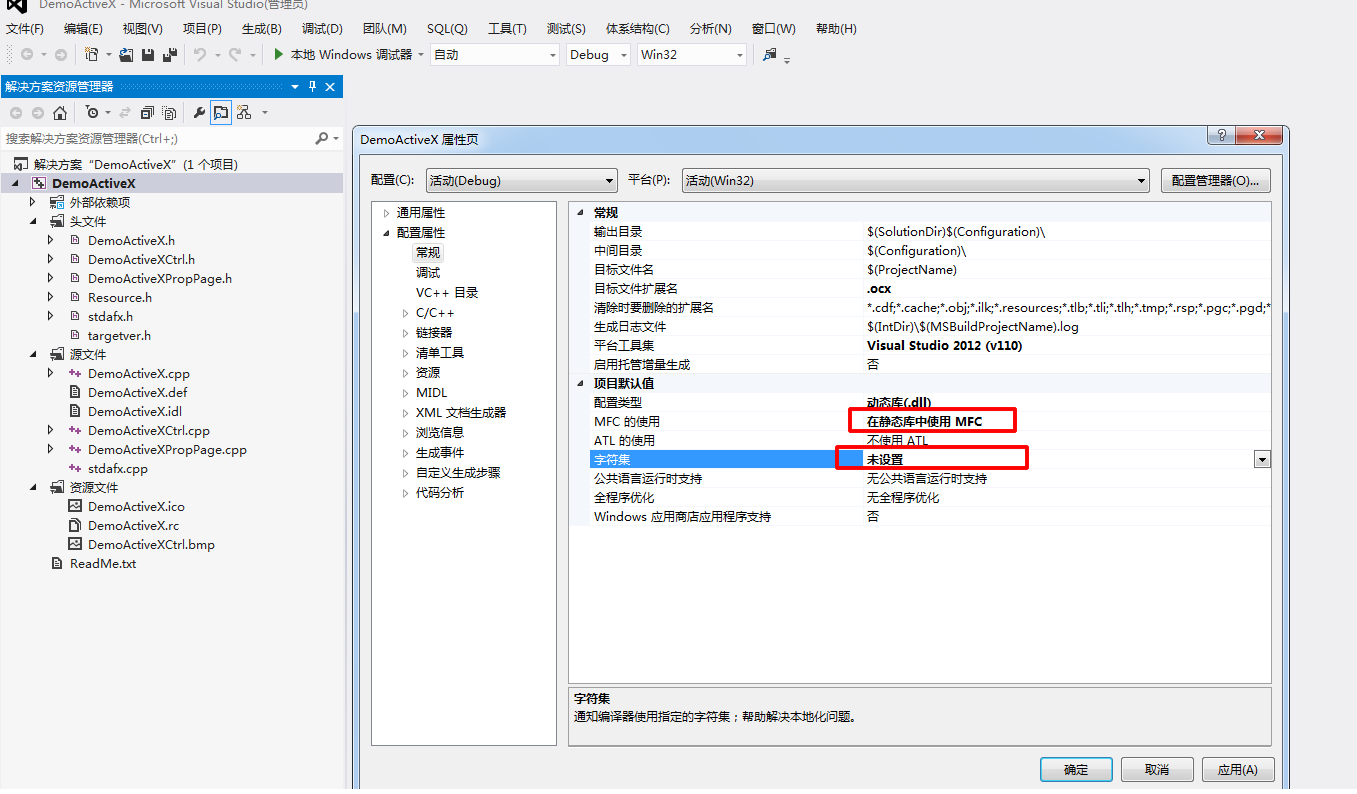Viewport: 1357px width, 794px height.
Task: Close the 解决方案资源管理器 panel
Action: point(331,87)
